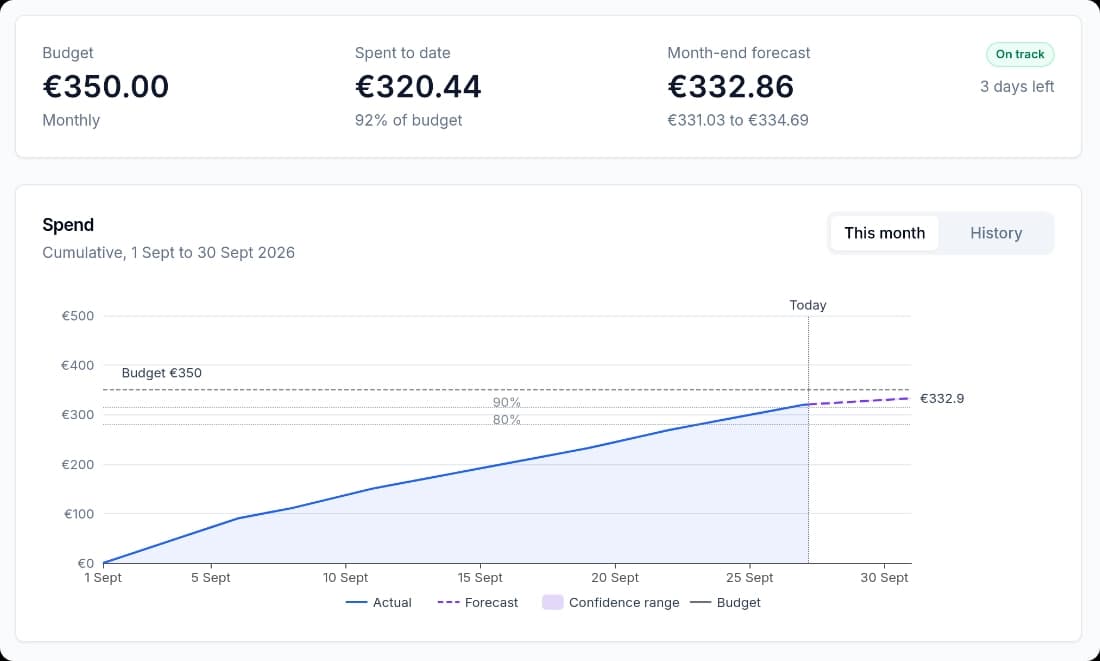Image resolution: width=1100 pixels, height=661 pixels.
Task: Click the Cumulative date range subtitle
Action: tap(168, 253)
